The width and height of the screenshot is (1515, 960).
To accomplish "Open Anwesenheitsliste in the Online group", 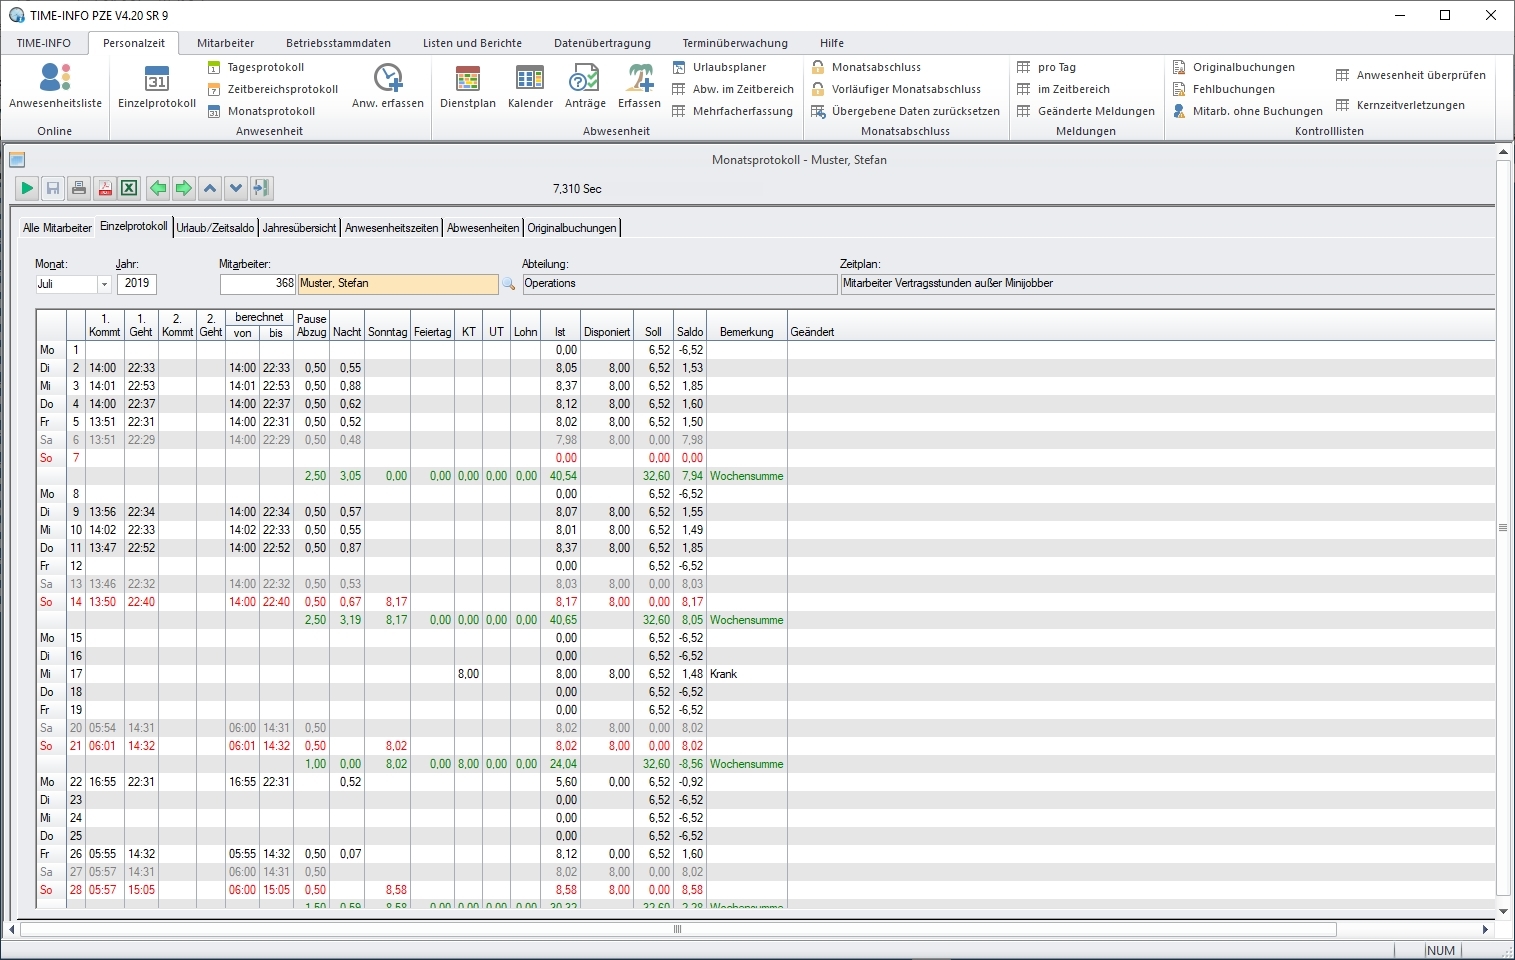I will 55,87.
